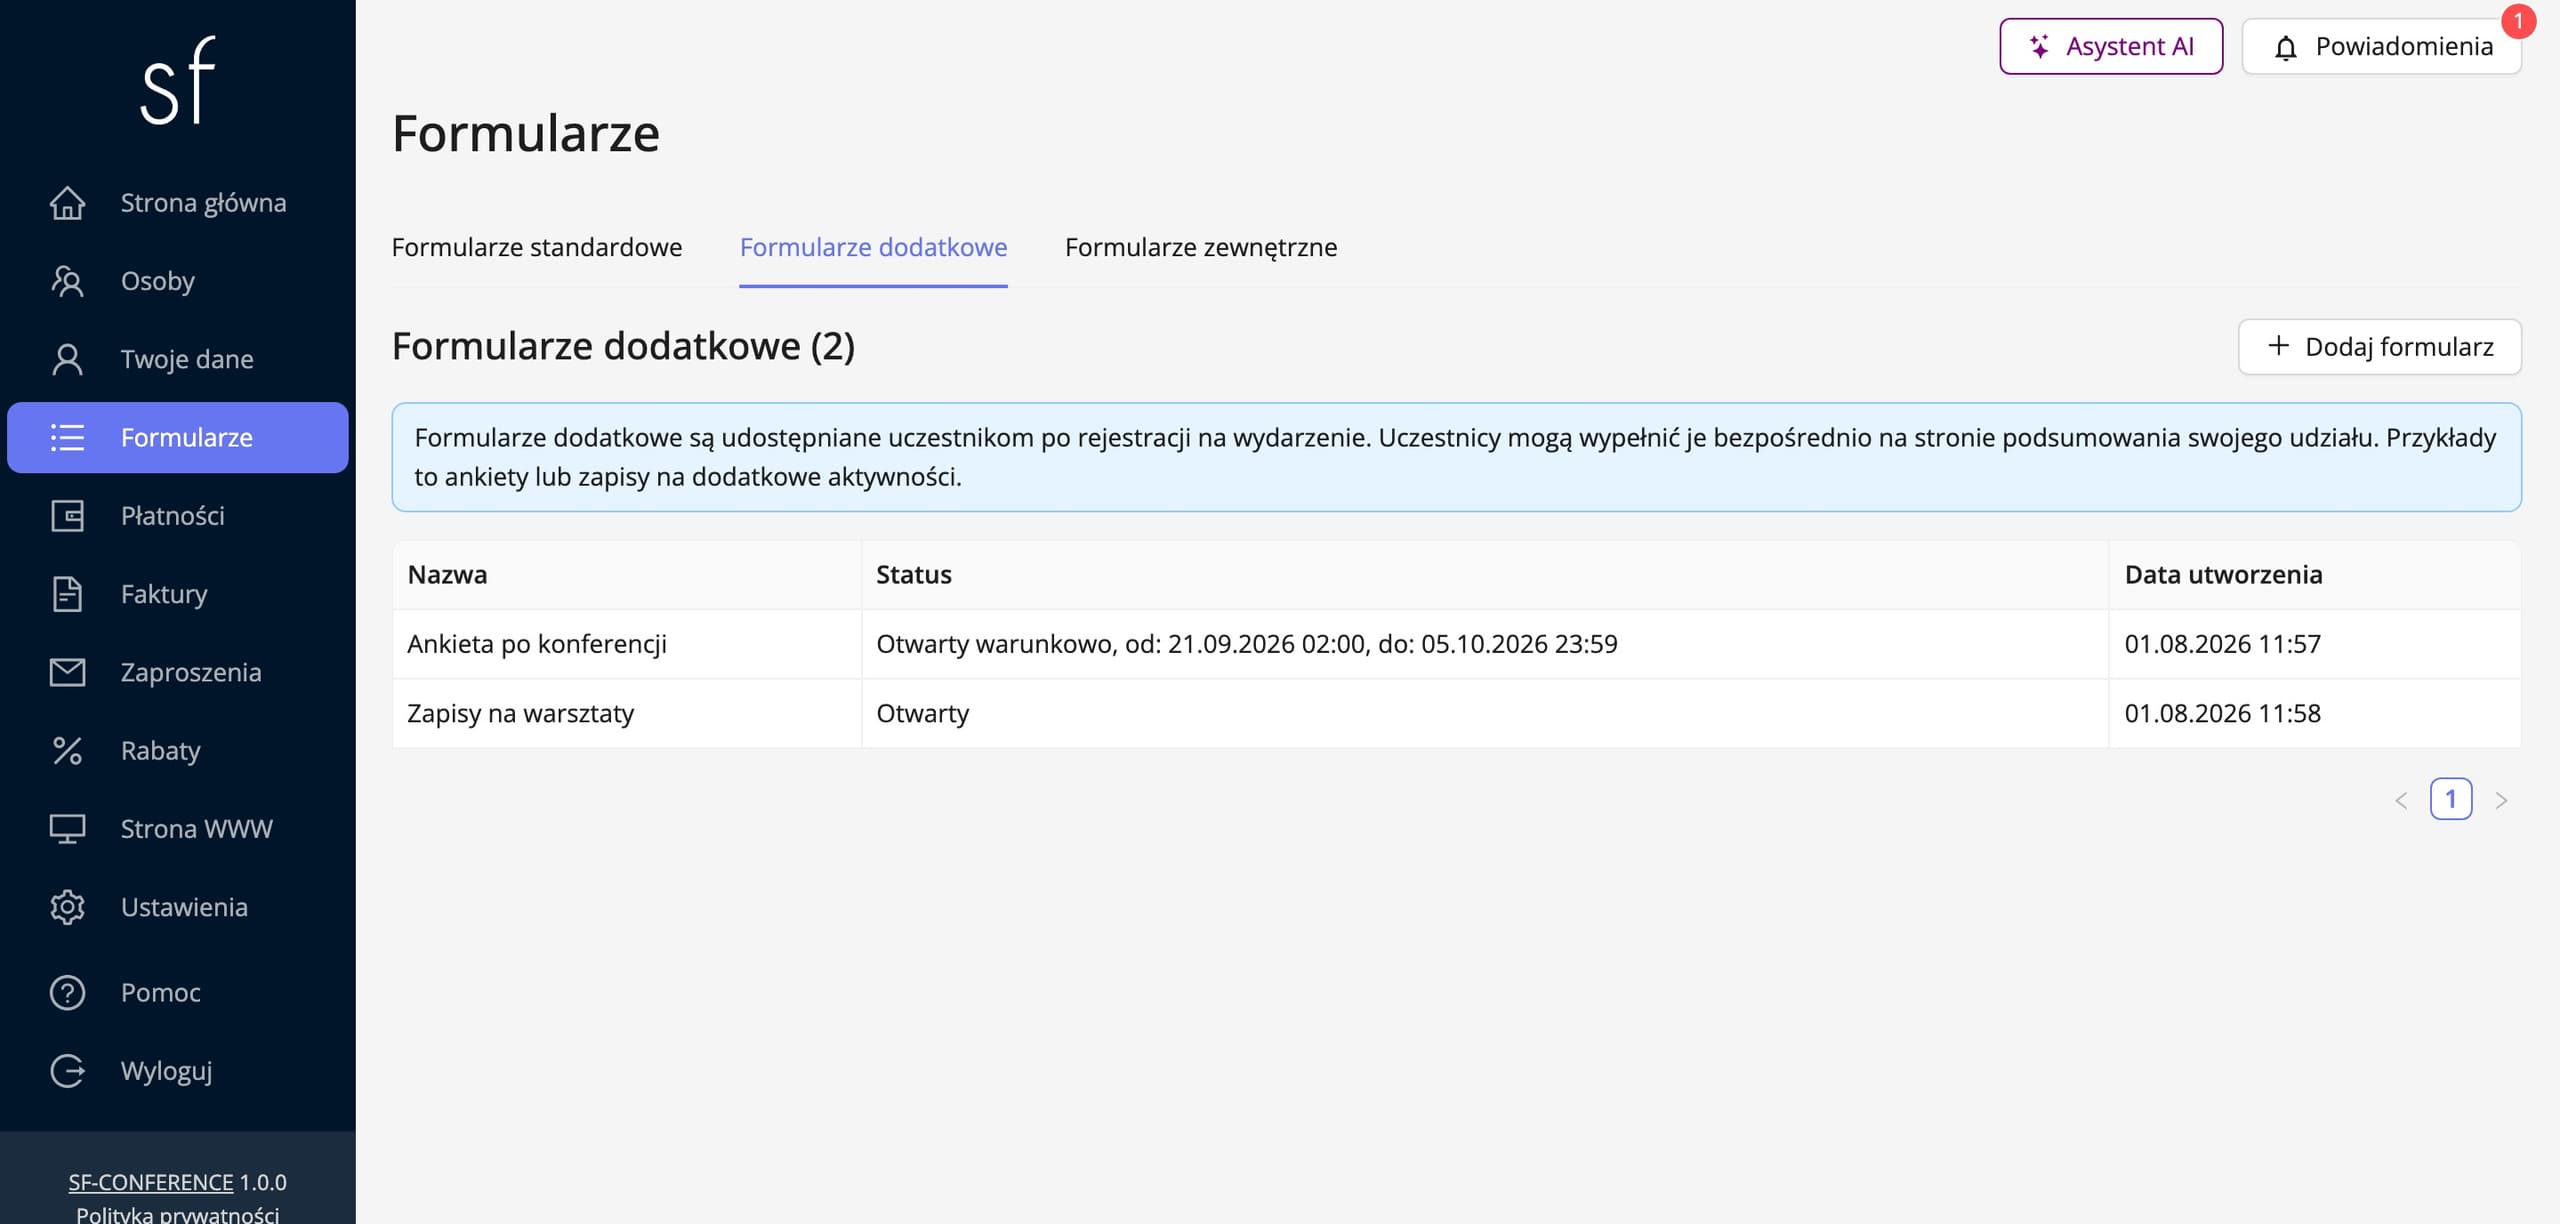Open the Asystent AI button
Viewport: 2560px width, 1224px height.
[2111, 46]
